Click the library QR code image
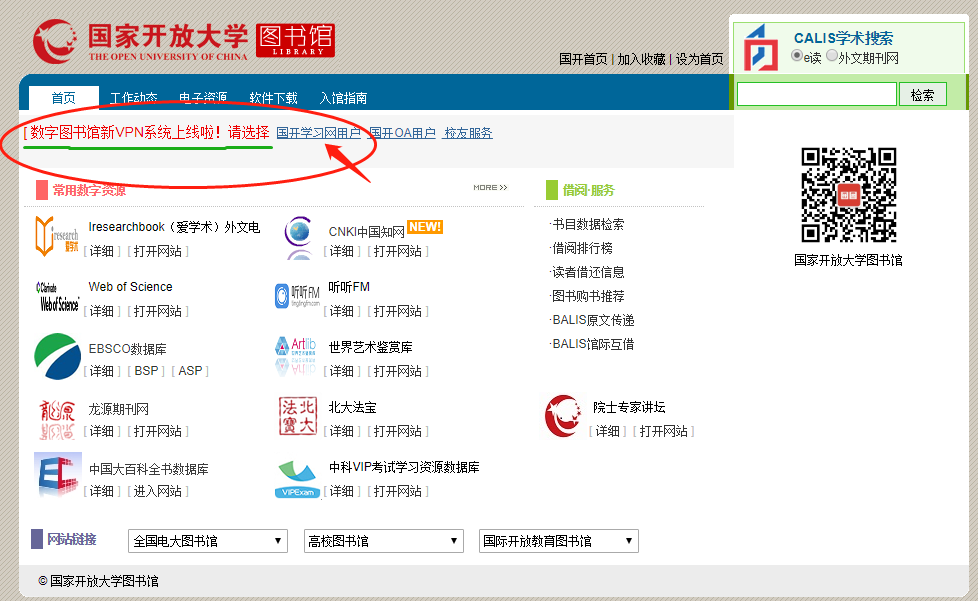This screenshot has width=978, height=601. click(x=849, y=195)
